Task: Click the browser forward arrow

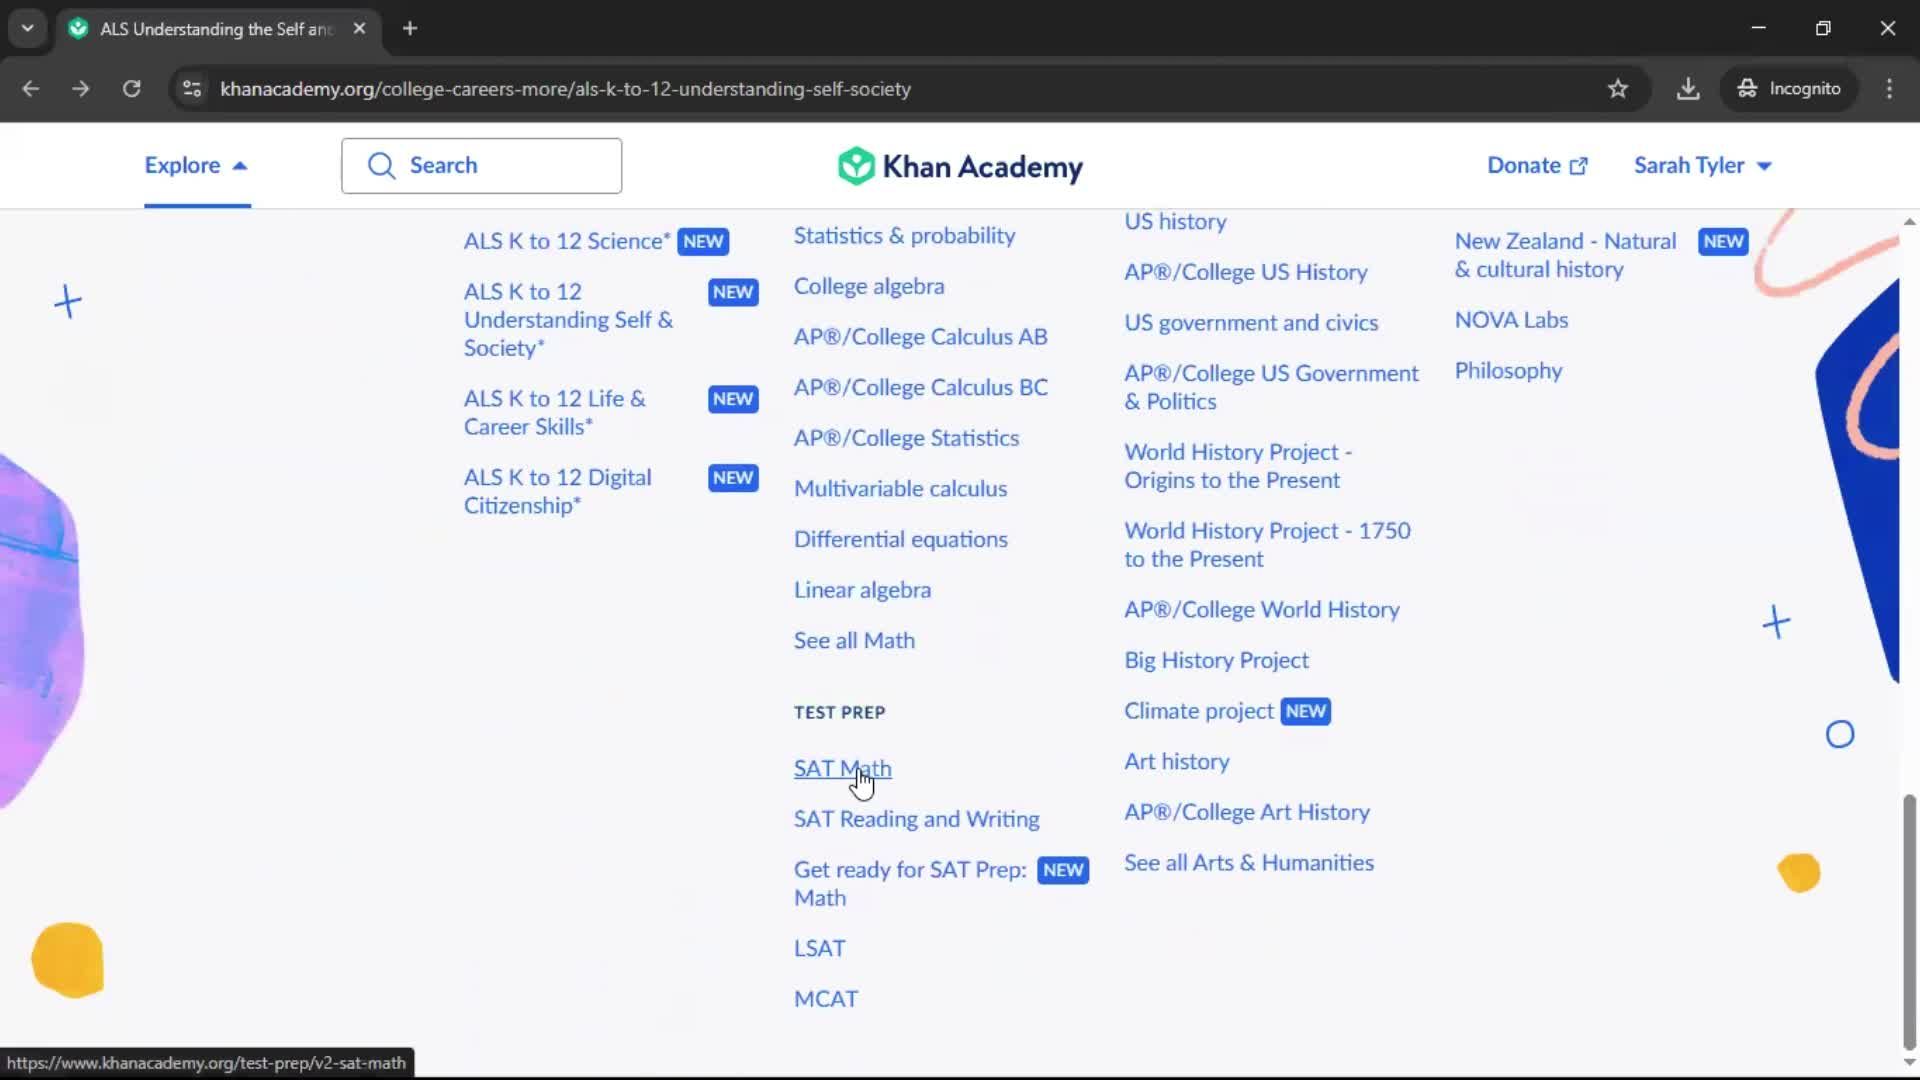Action: [x=81, y=89]
